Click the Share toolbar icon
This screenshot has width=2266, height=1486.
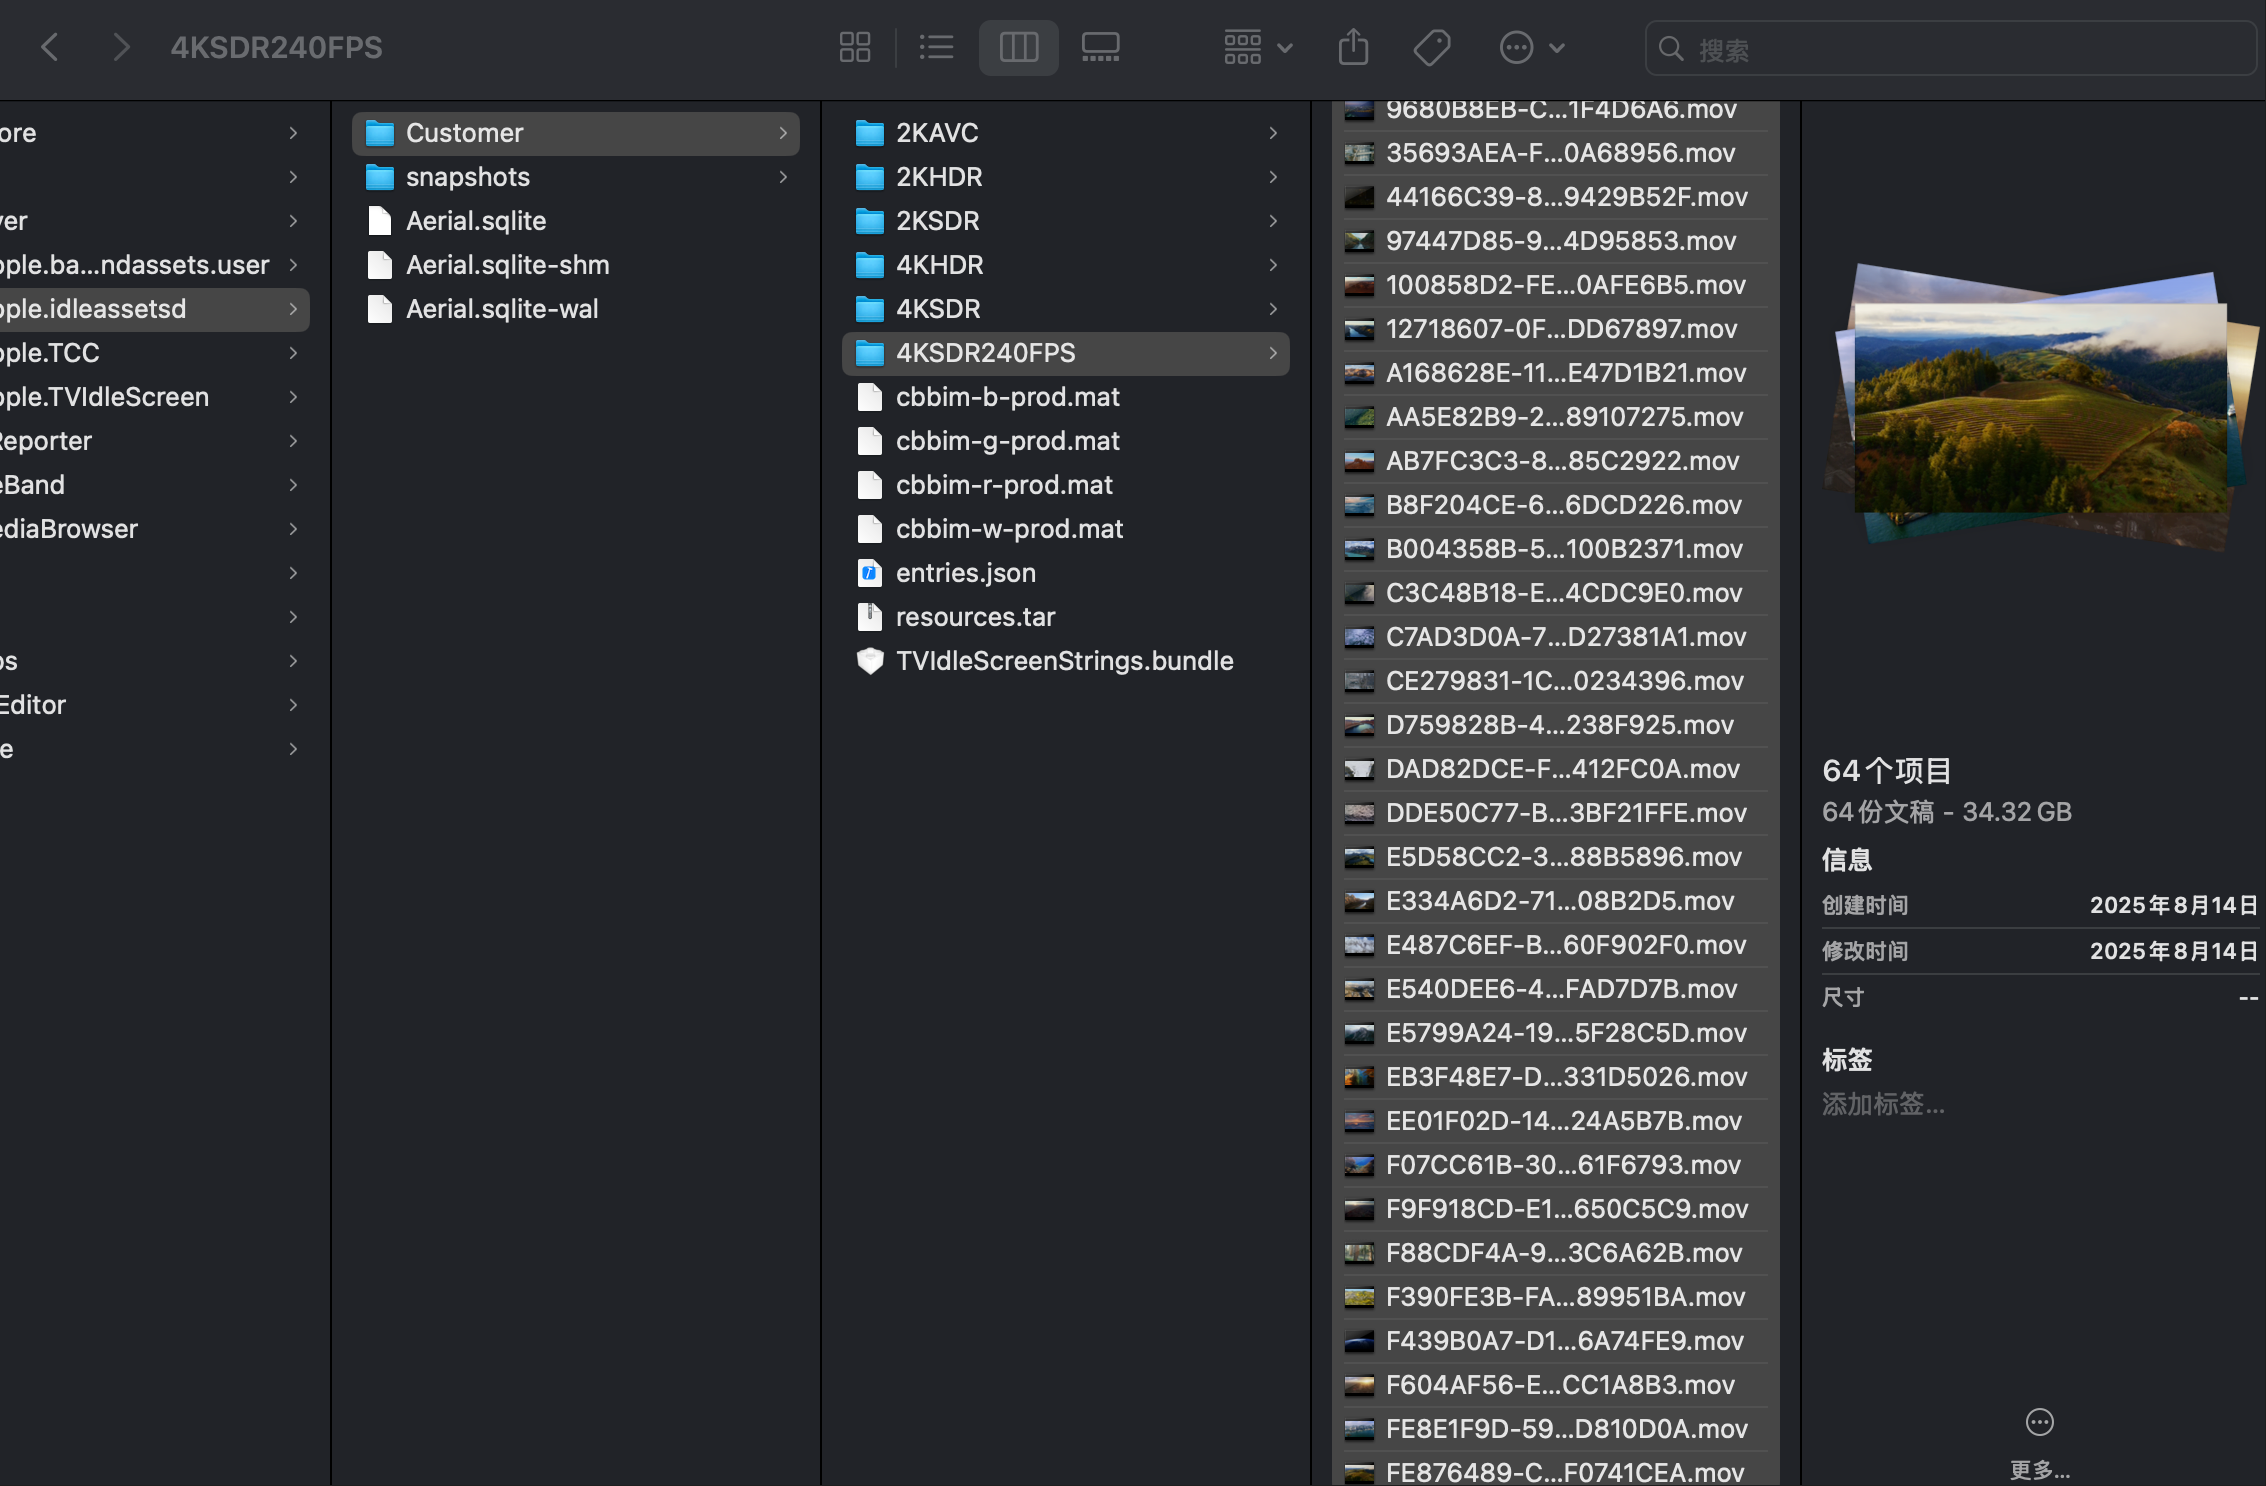1353,47
